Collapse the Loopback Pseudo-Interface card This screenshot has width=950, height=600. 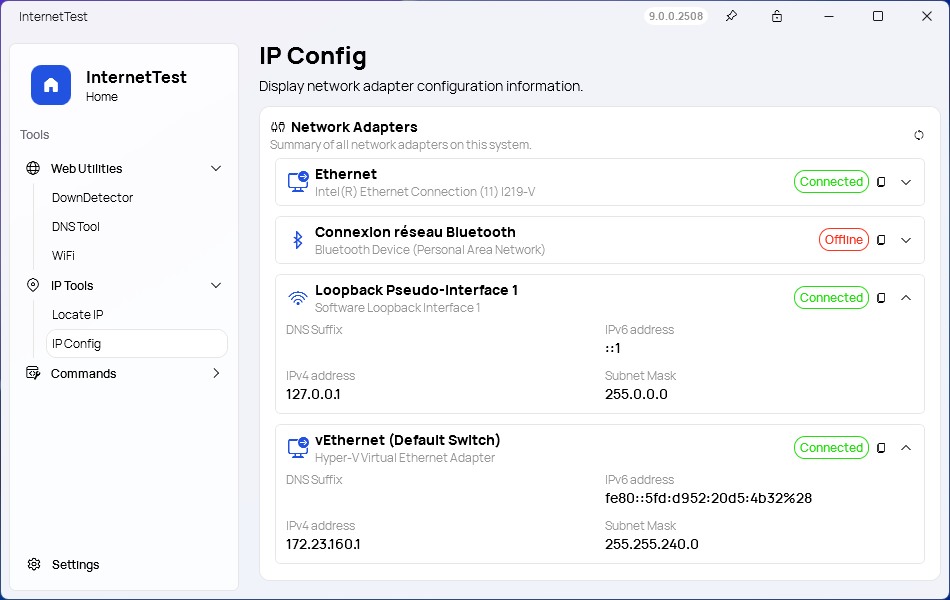click(x=906, y=298)
